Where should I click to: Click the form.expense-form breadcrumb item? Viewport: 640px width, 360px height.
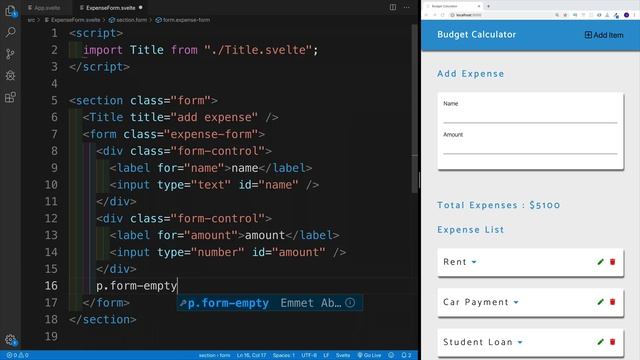click(183, 20)
